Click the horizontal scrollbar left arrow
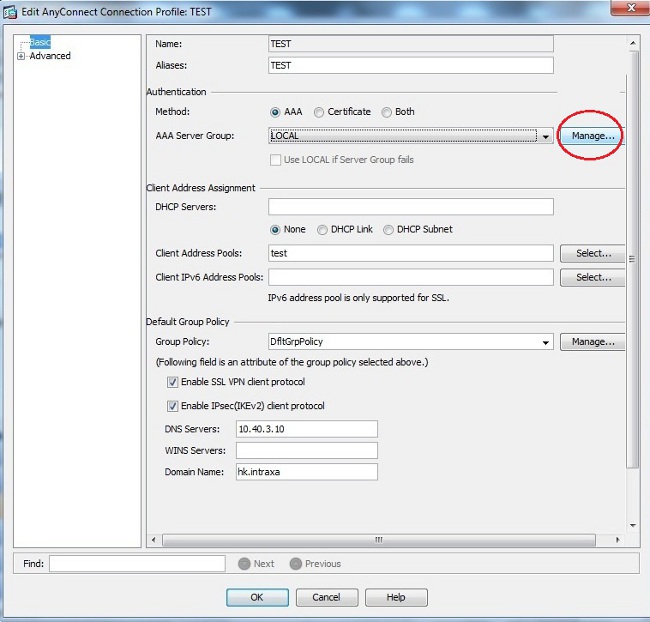The height and width of the screenshot is (622, 650). [x=154, y=540]
